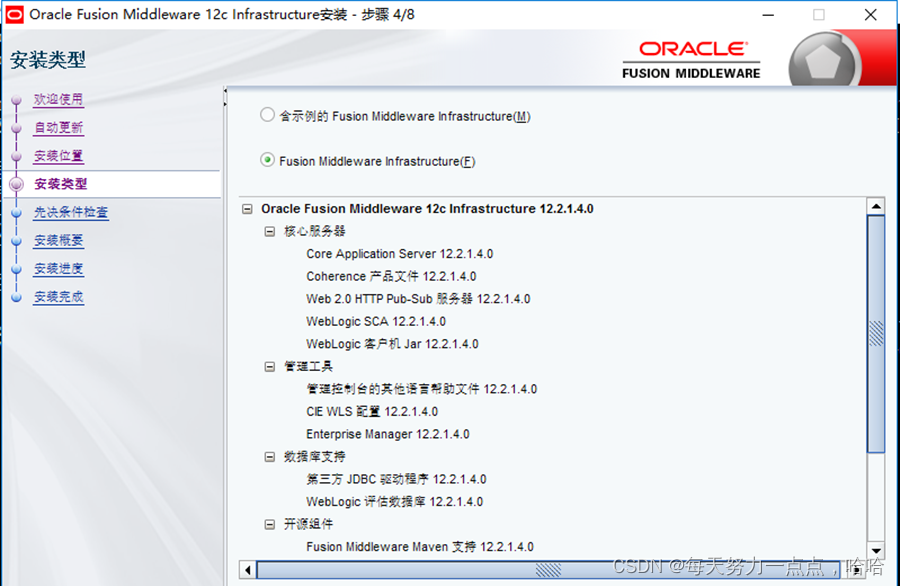The image size is (900, 586).
Task: Collapse the 数据库支持 tree group
Action: pos(270,457)
